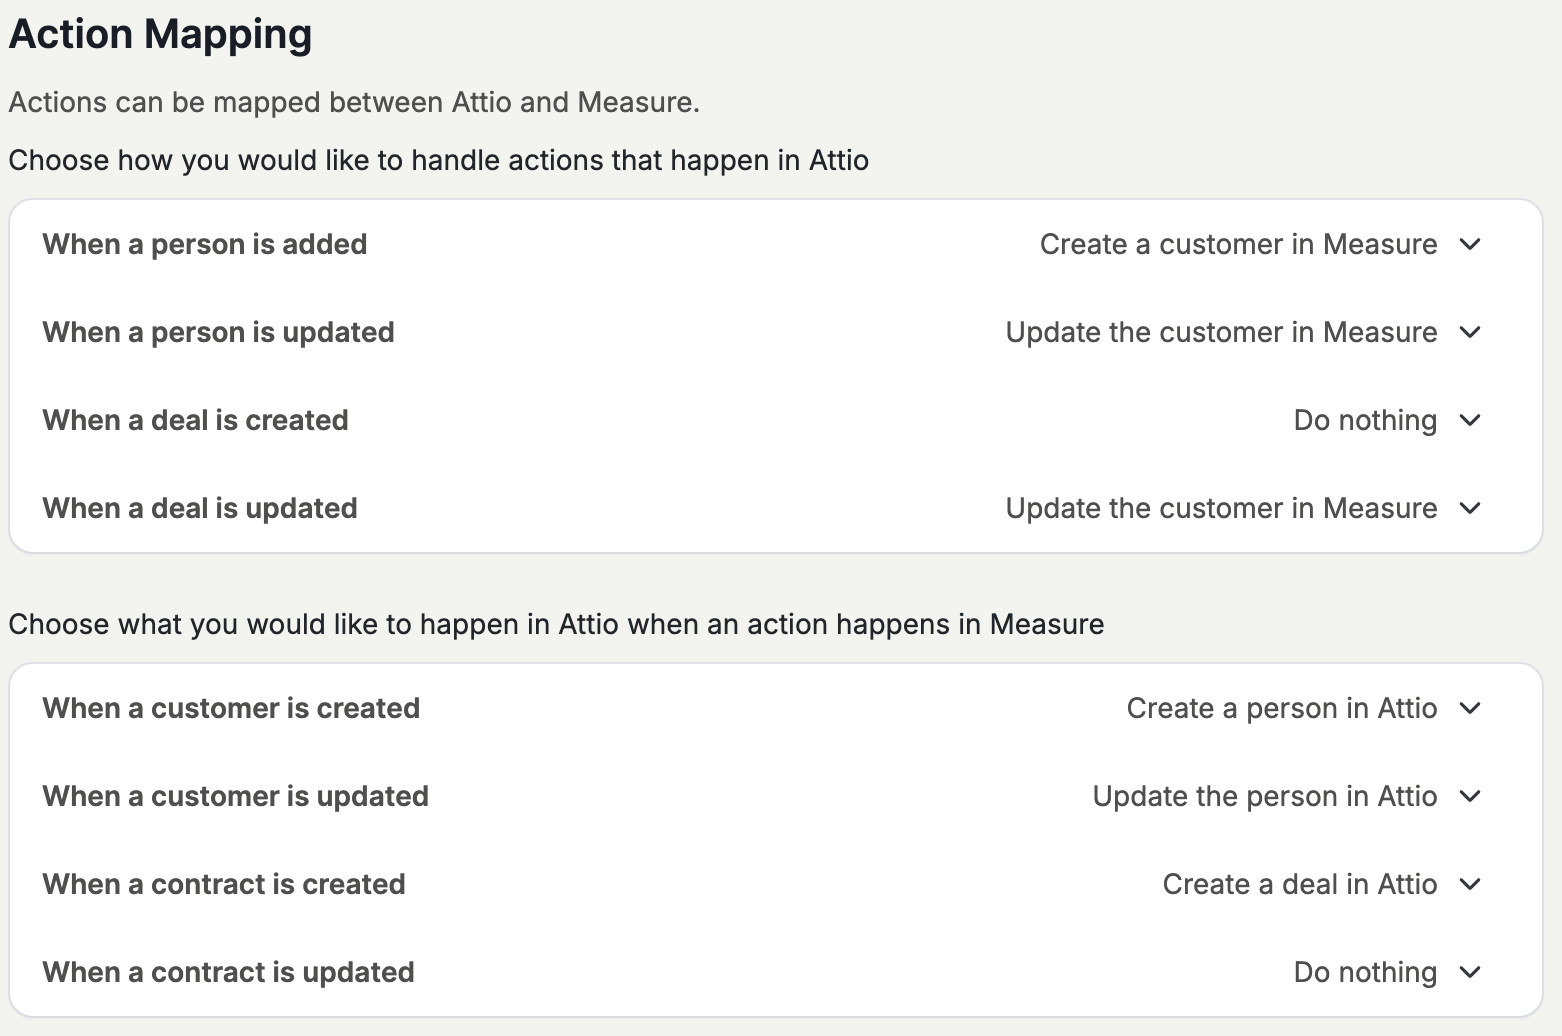Click the "Action Mapping" heading
Image resolution: width=1562 pixels, height=1036 pixels.
tap(161, 34)
